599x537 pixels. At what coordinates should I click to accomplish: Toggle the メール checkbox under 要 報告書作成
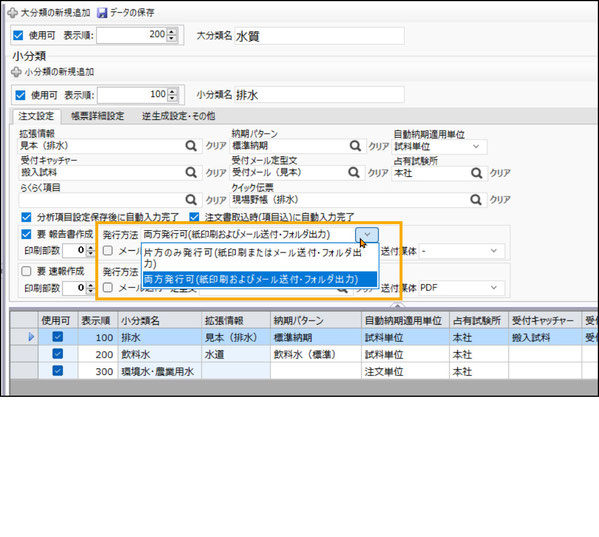108,251
